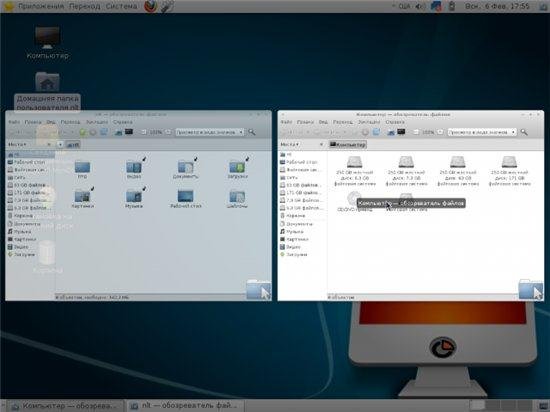Switch to nlt window via bottom taskbar
This screenshot has height=412, width=550.
(185, 406)
